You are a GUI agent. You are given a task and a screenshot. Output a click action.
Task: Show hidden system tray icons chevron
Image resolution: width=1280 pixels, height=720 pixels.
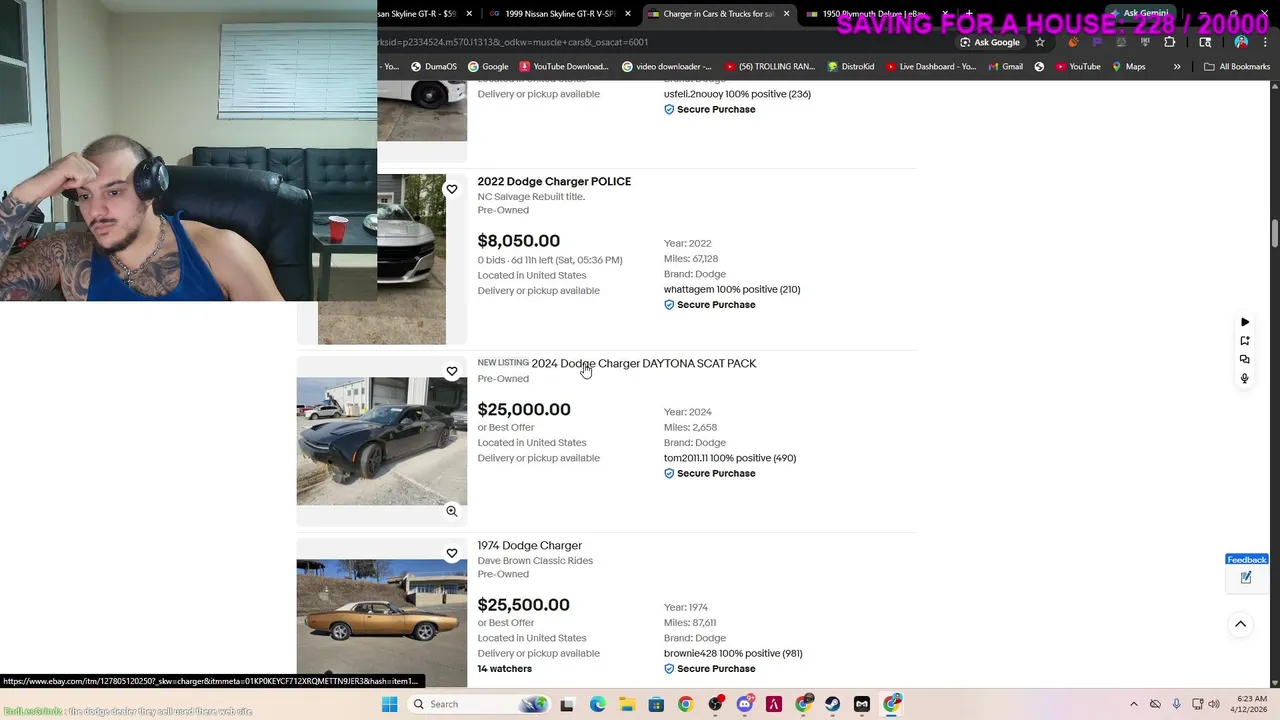[1133, 704]
